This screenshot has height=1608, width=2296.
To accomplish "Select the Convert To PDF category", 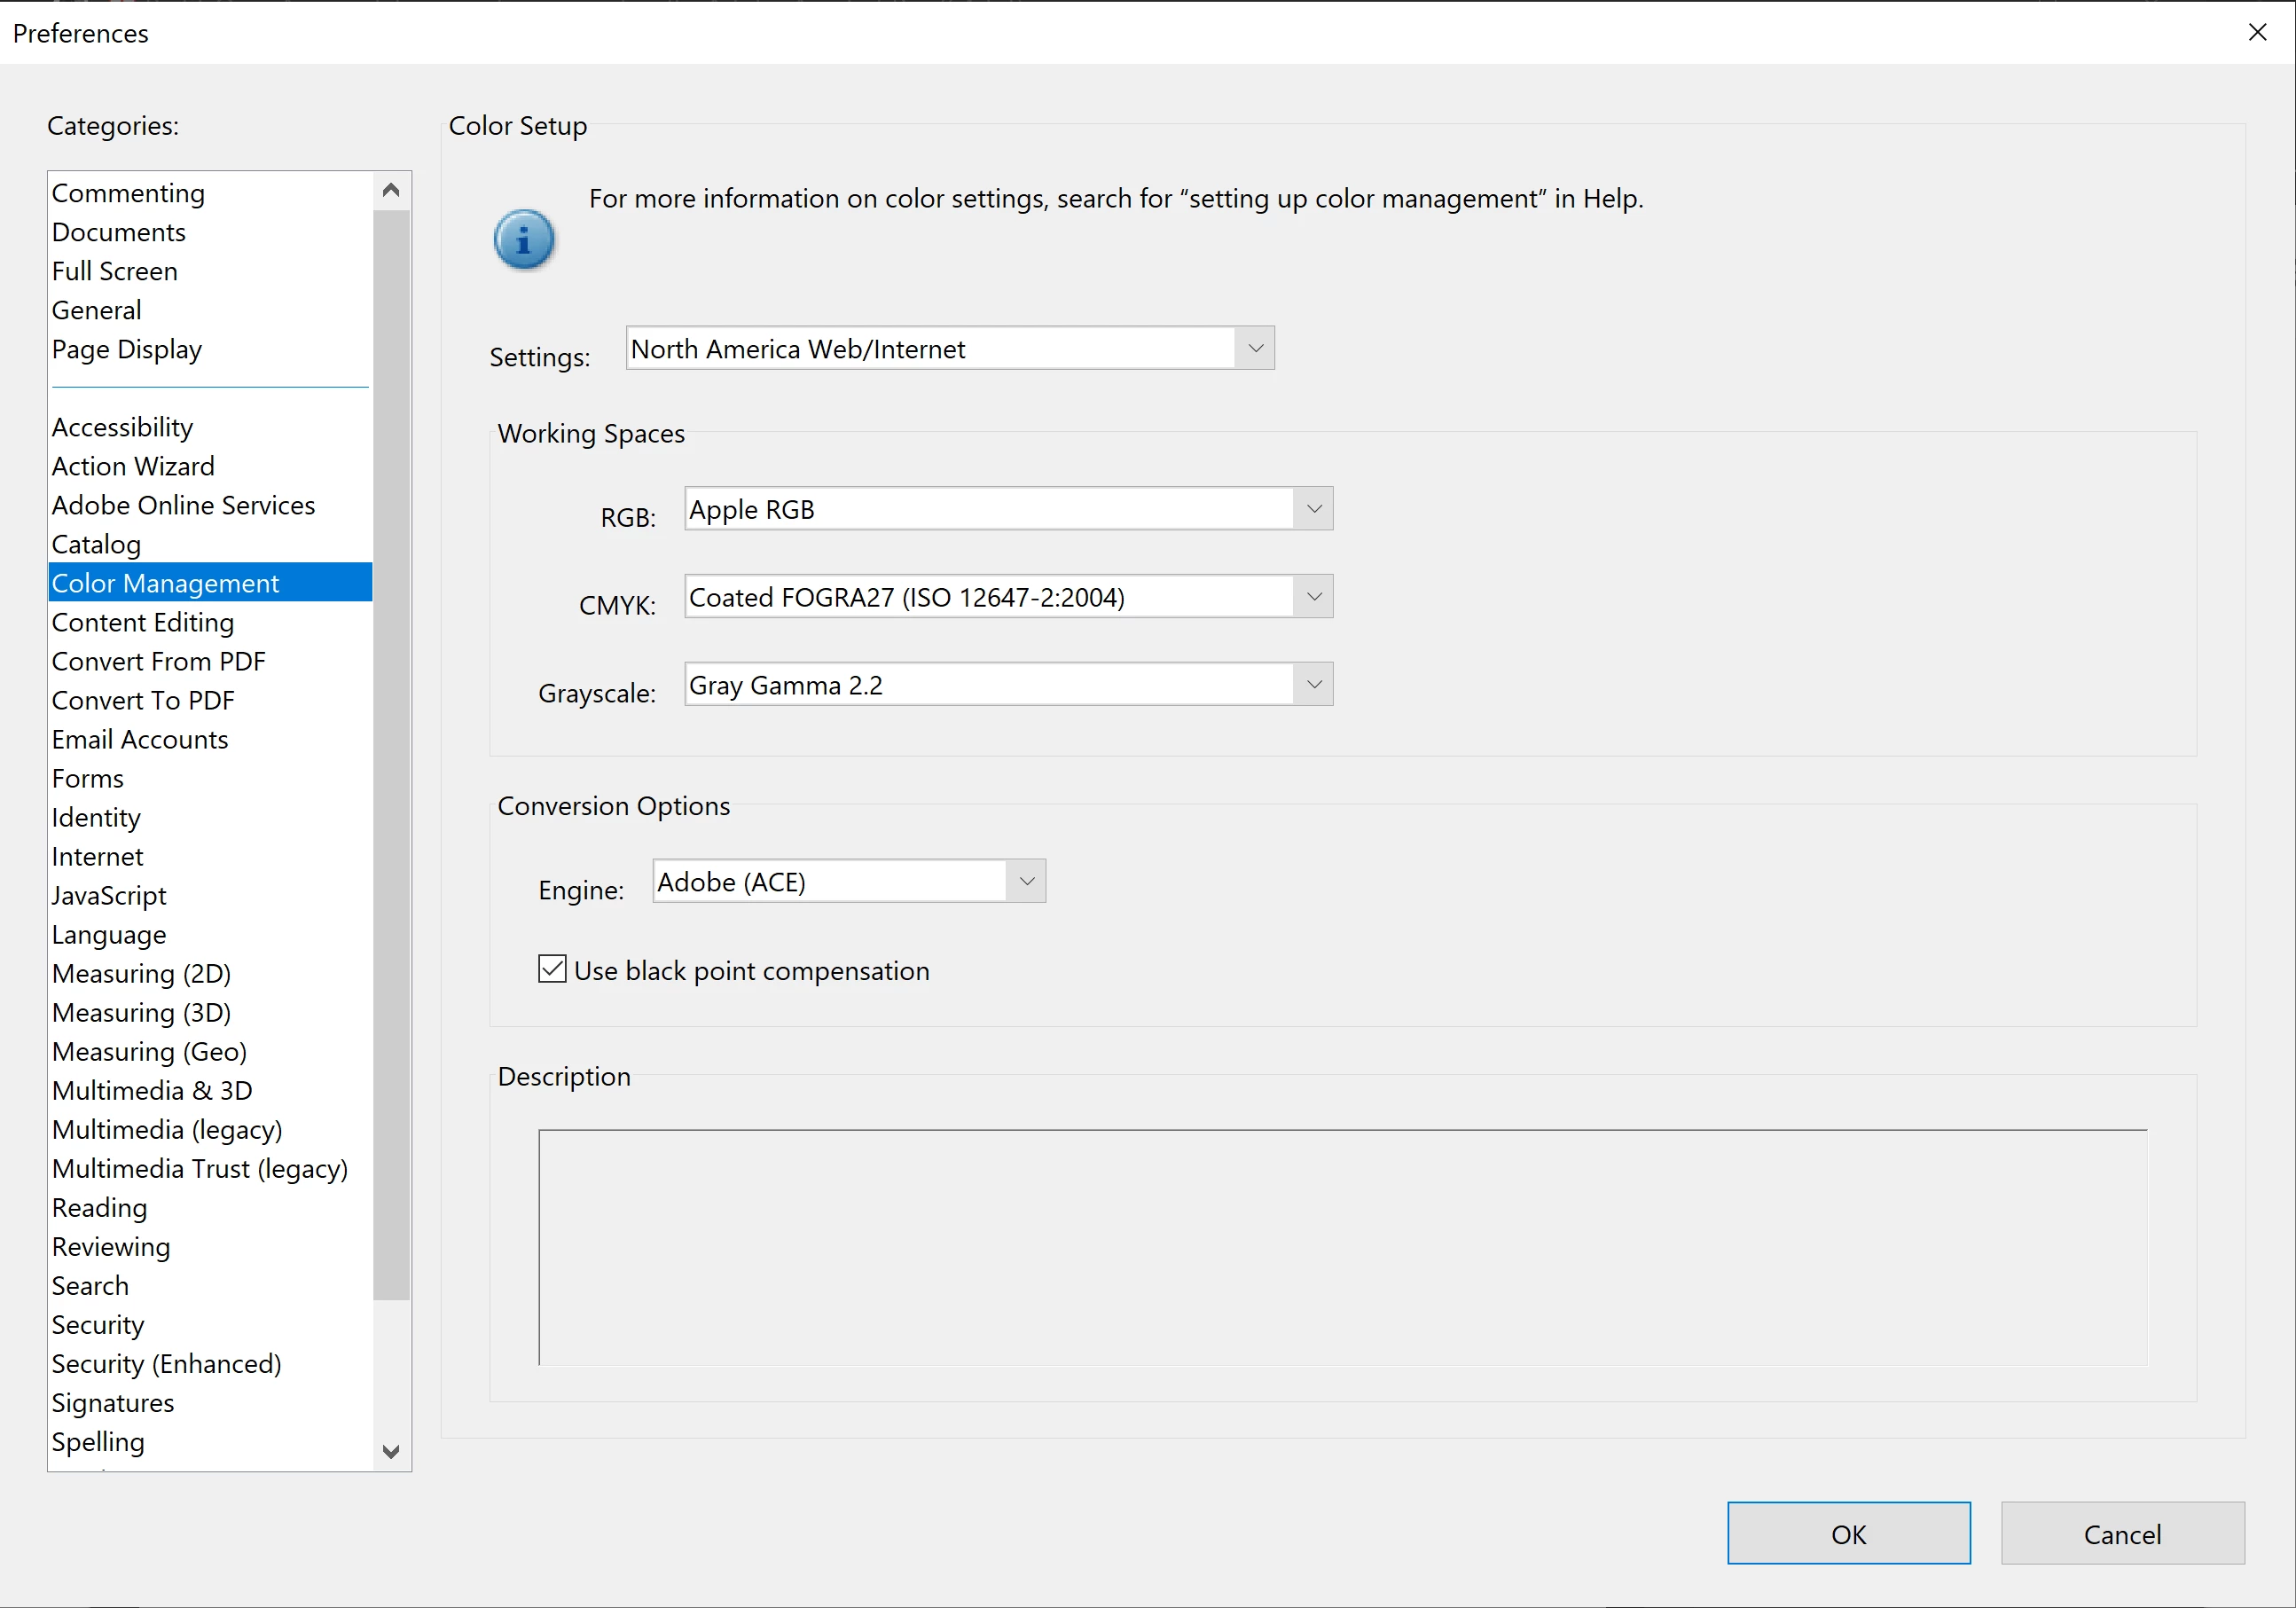I will point(143,701).
